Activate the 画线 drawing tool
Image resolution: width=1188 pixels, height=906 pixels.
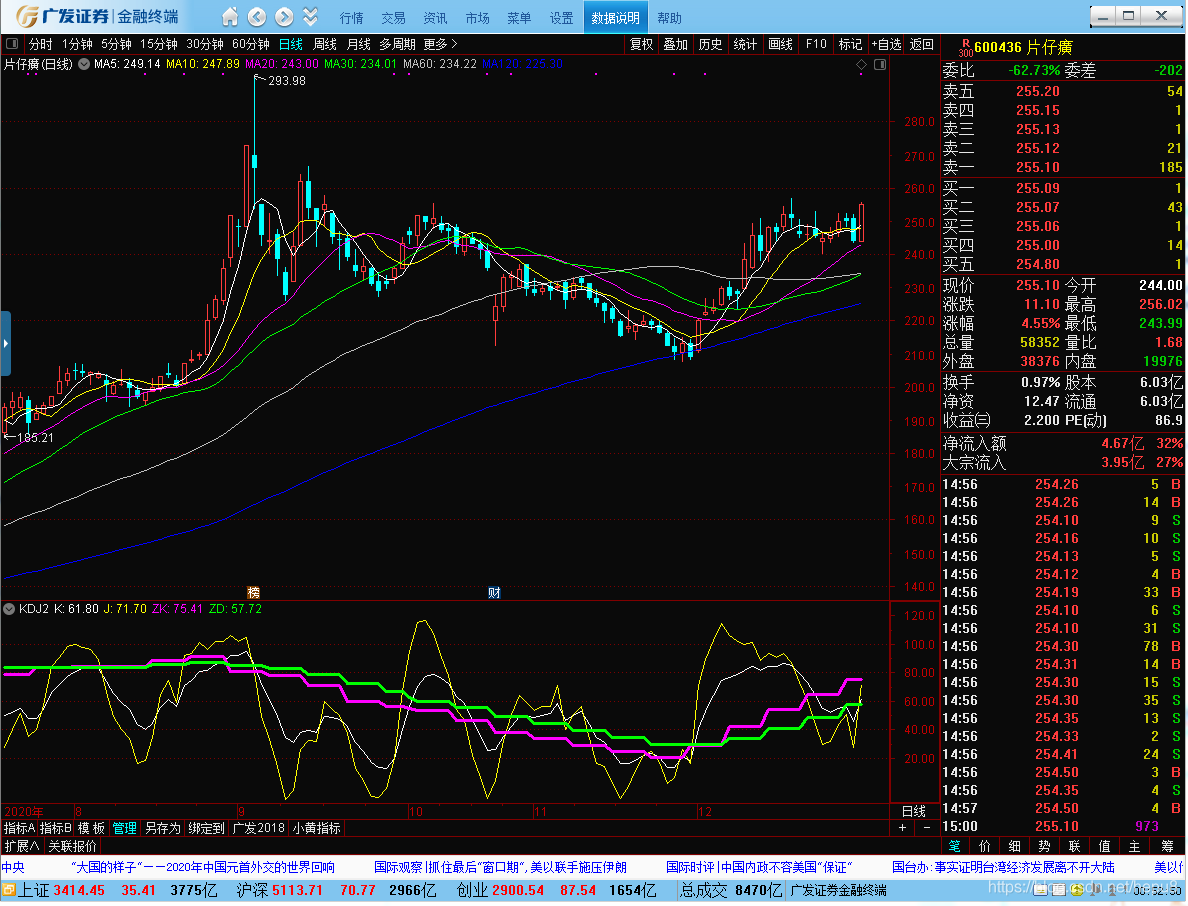tap(780, 44)
